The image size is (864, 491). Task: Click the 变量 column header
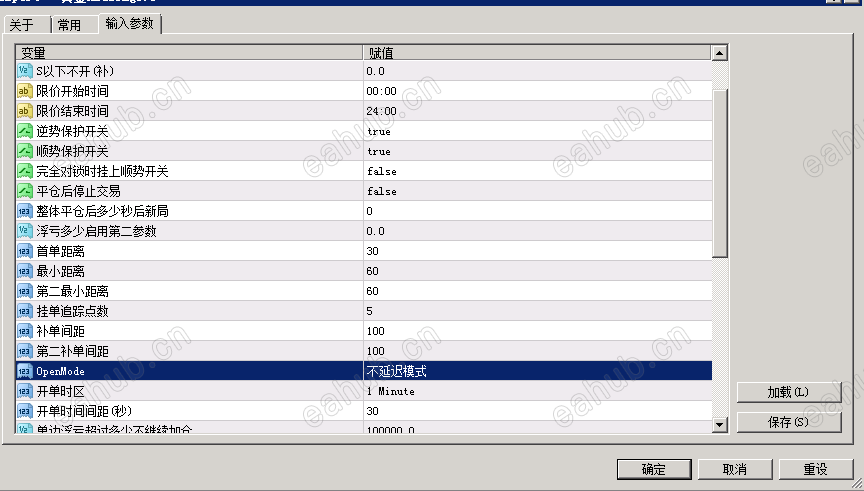click(190, 53)
